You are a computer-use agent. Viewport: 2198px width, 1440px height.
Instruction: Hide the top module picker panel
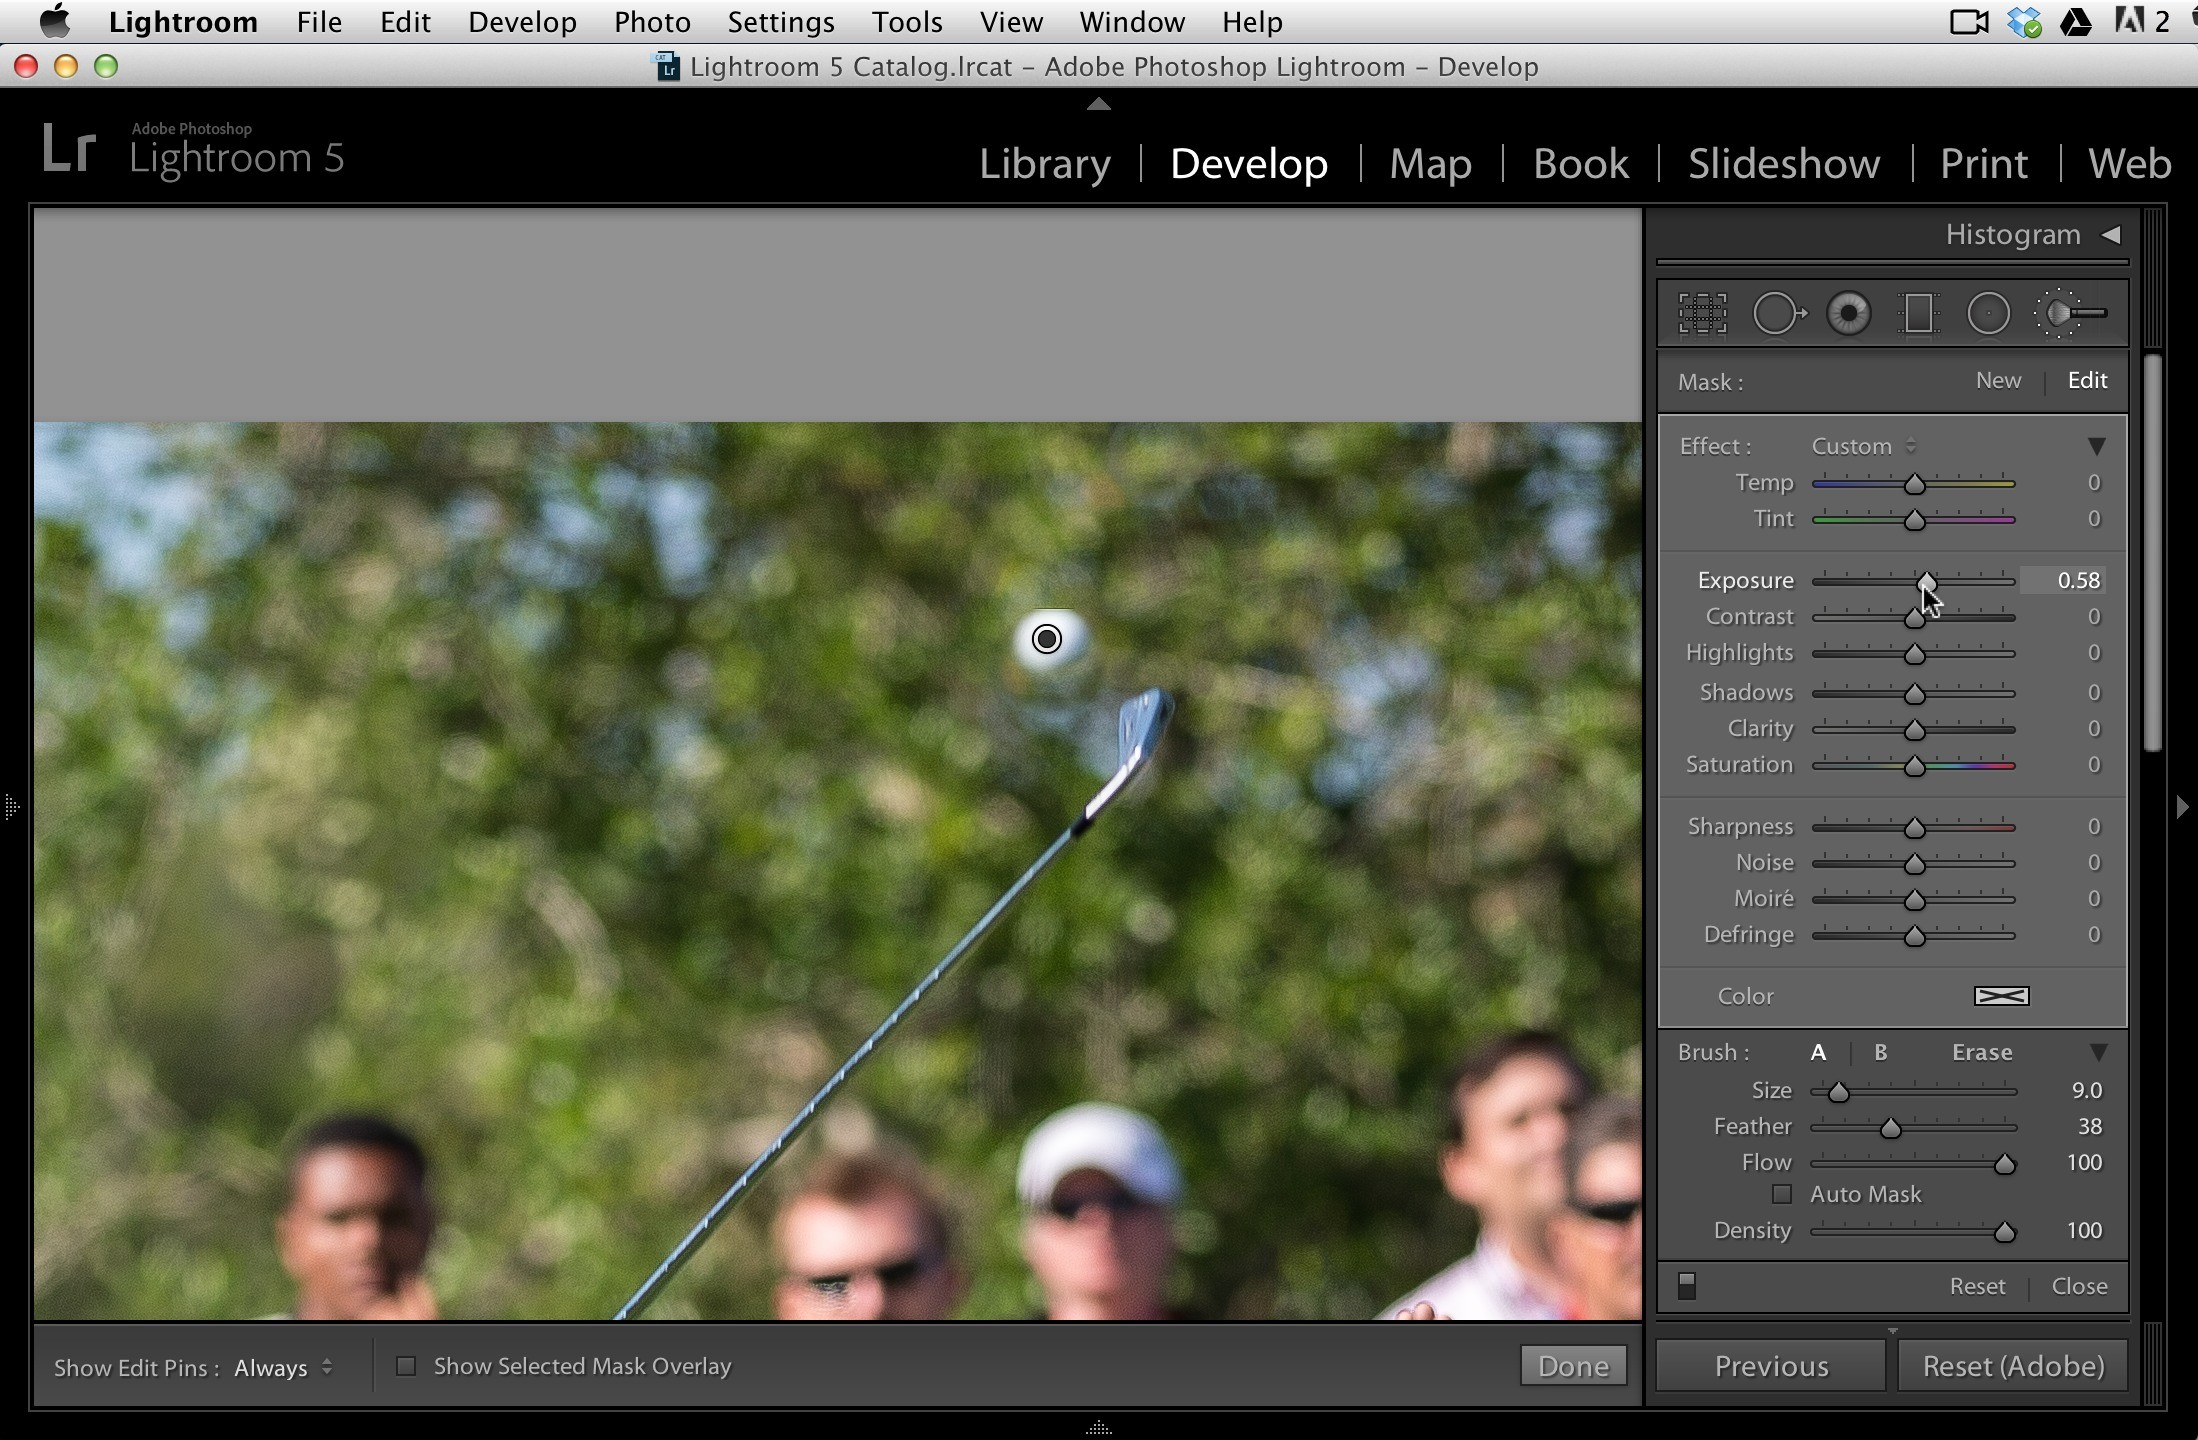(1099, 103)
